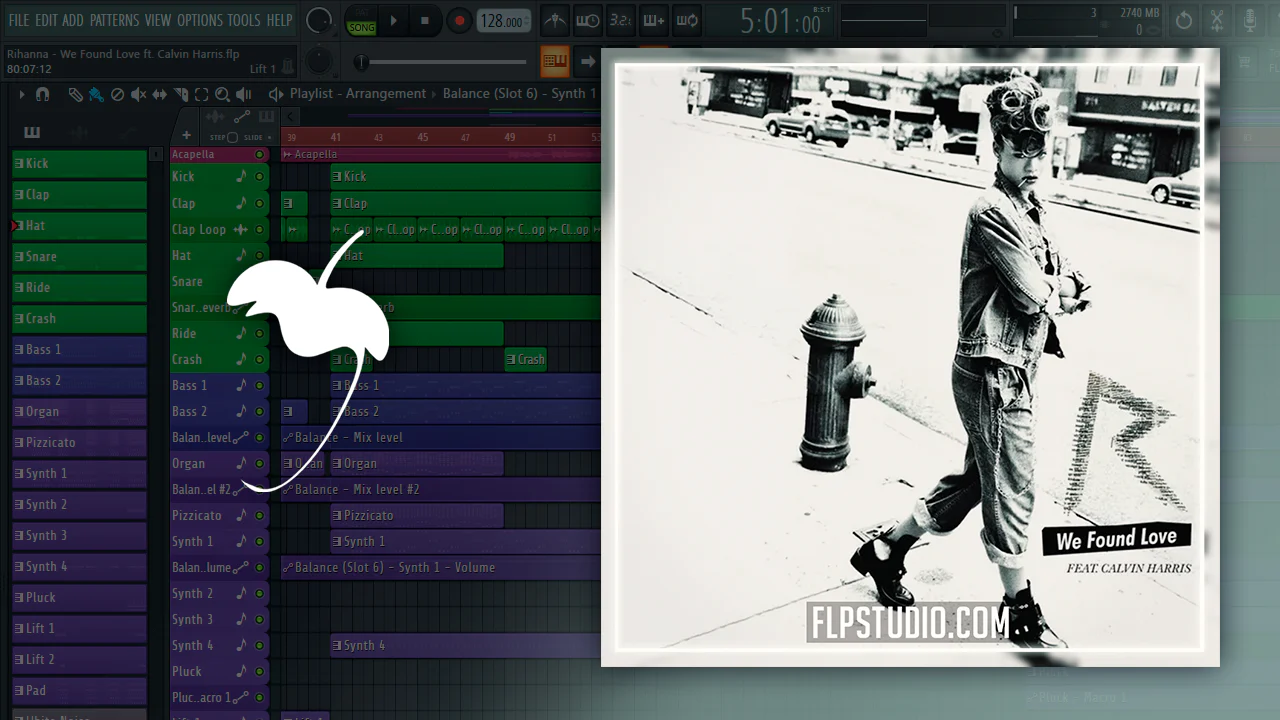Click the overdub/blend recording icon
This screenshot has height=720, width=1280.
[x=653, y=20]
